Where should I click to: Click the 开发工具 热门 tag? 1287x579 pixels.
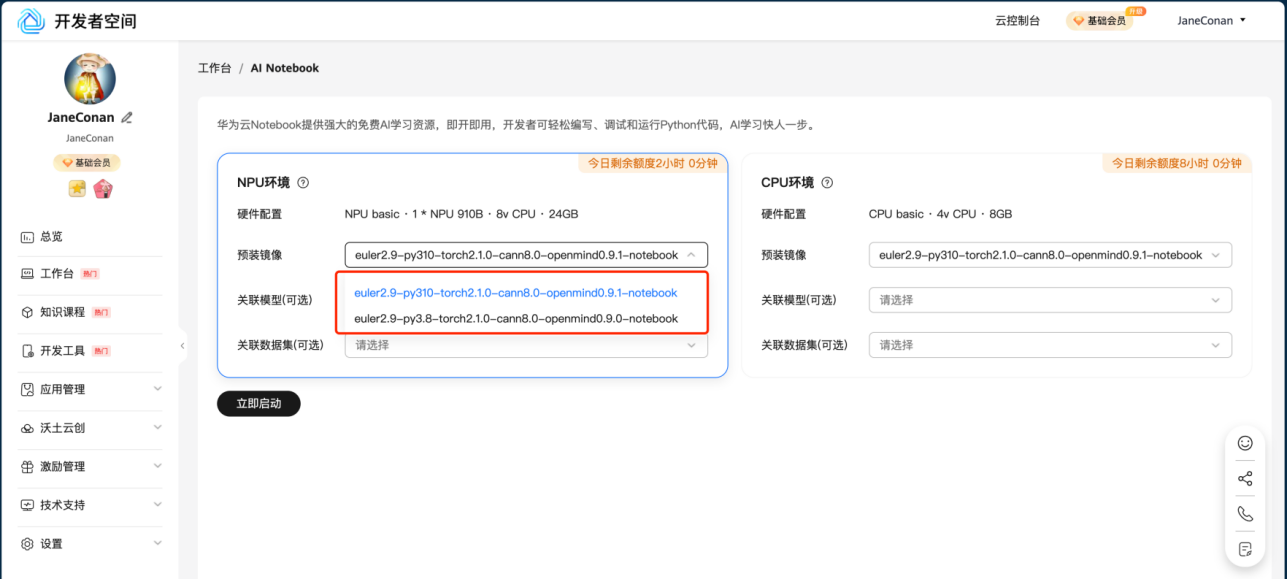tap(101, 351)
